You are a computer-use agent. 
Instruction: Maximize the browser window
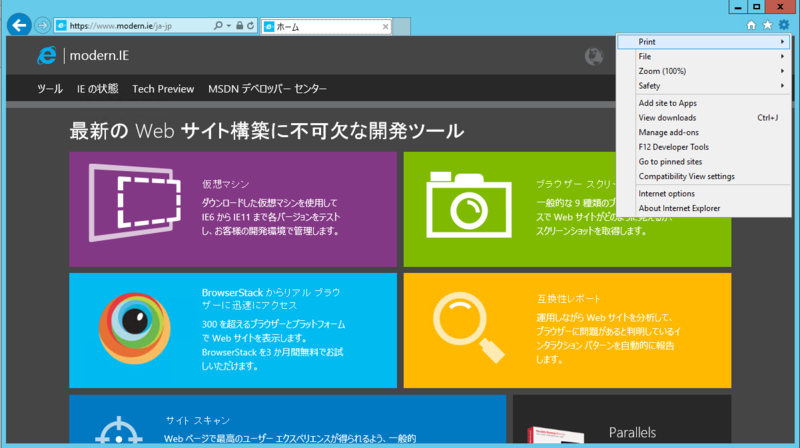[757, 7]
